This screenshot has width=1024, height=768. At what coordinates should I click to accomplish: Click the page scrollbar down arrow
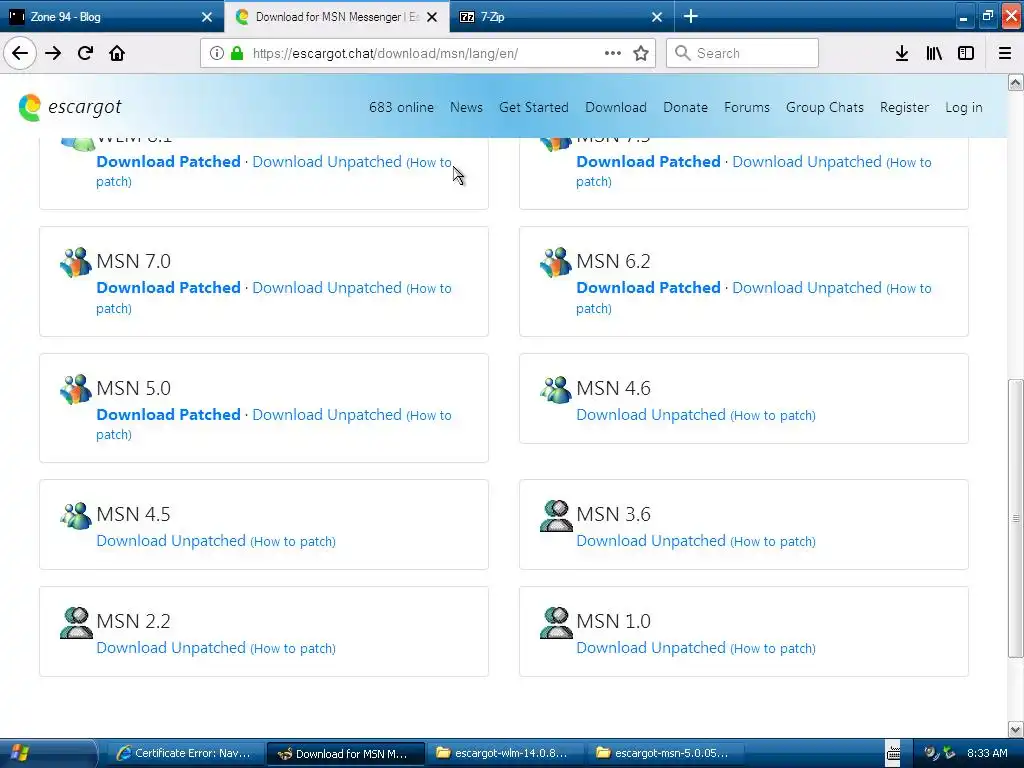click(x=1016, y=729)
